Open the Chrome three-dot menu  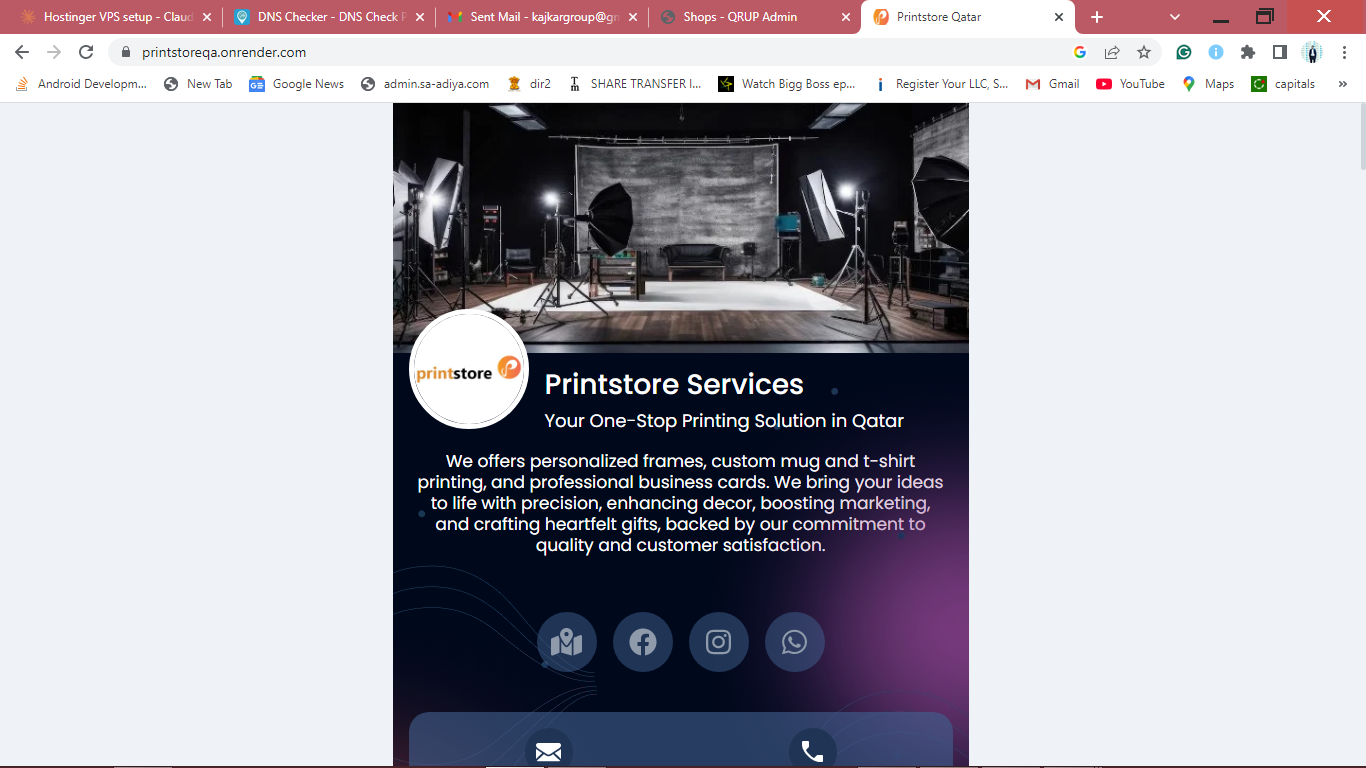pyautogui.click(x=1344, y=52)
